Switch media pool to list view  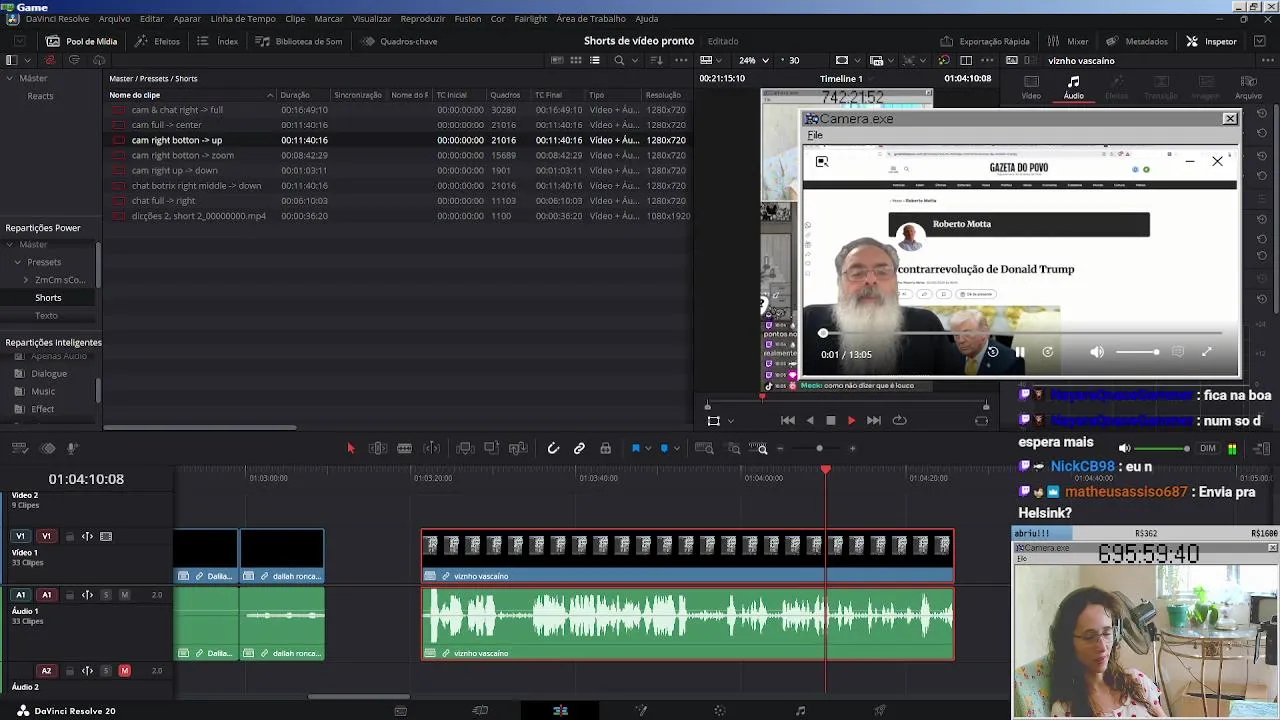click(x=595, y=60)
